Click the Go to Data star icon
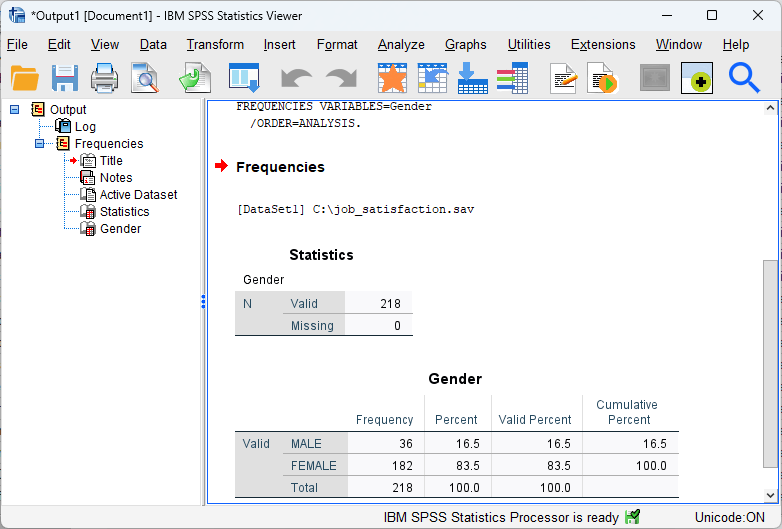Image resolution: width=782 pixels, height=529 pixels. 392,78
